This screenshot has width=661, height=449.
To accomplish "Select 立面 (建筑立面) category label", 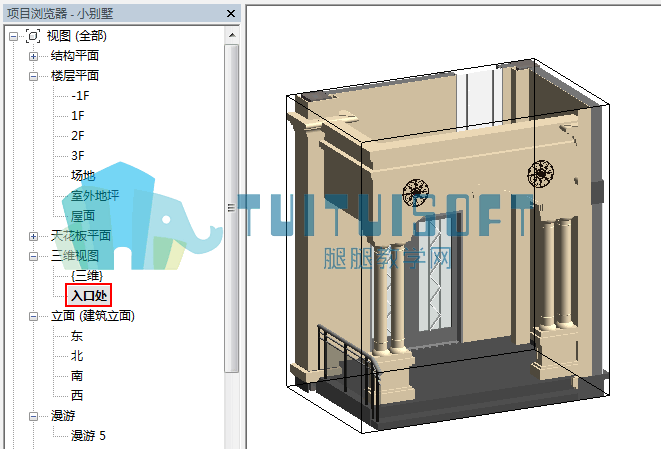I will point(93,316).
